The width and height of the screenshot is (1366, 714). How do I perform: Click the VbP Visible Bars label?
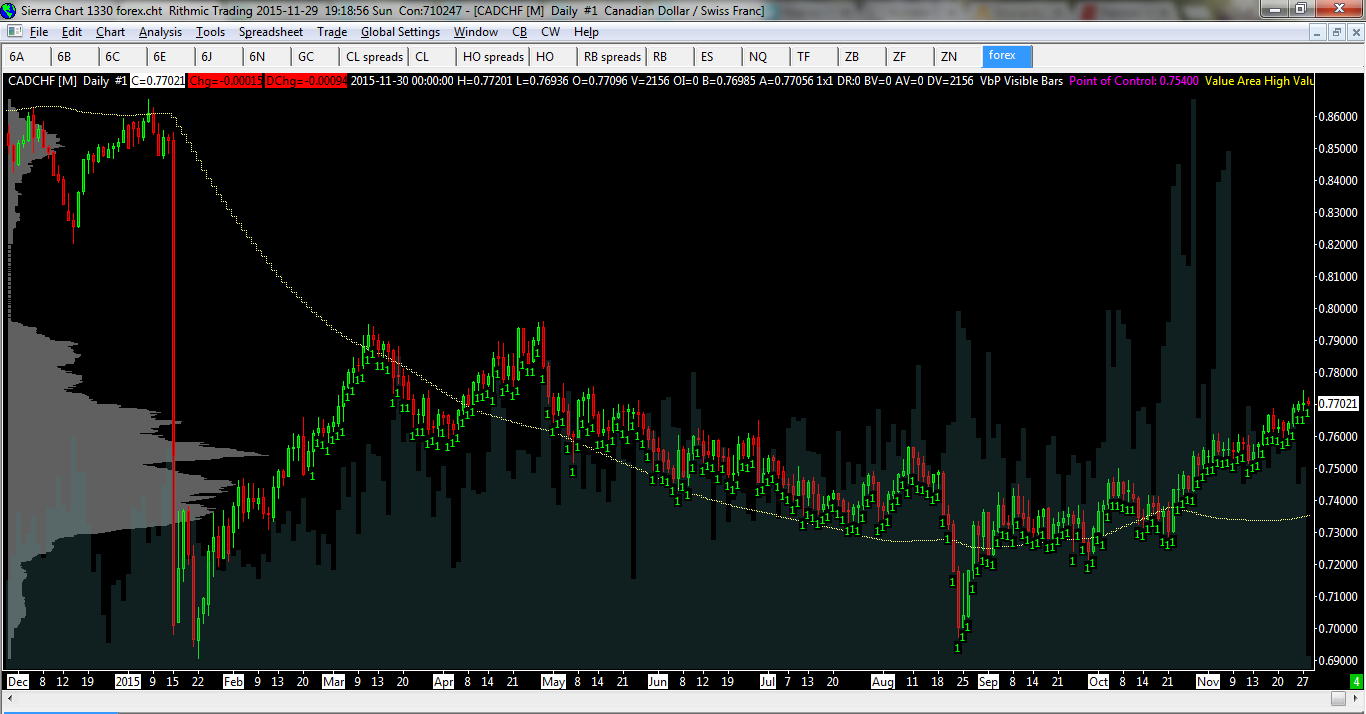[1020, 81]
